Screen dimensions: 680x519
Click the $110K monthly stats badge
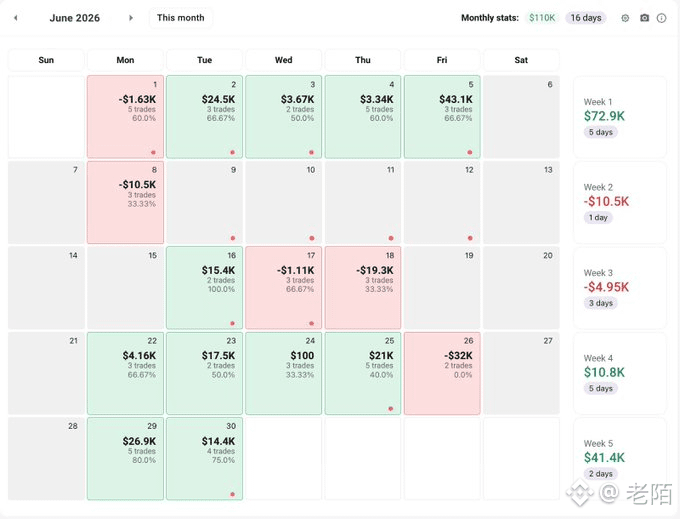click(542, 18)
